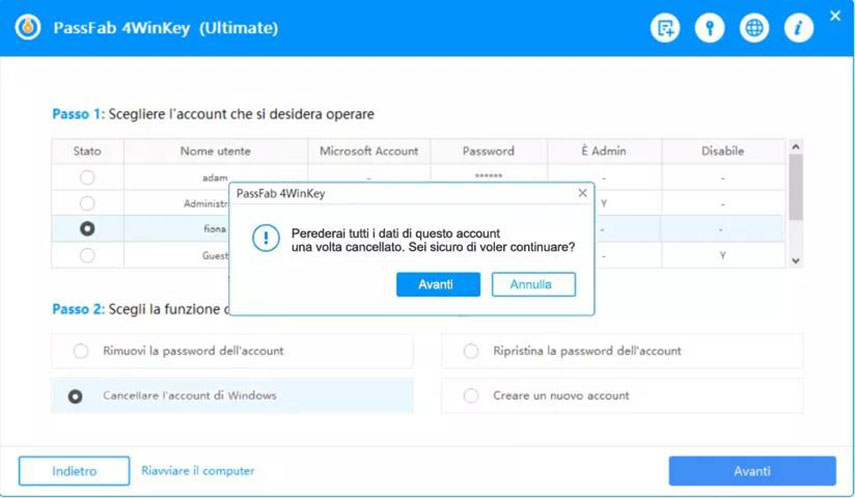Open the key license icon

click(709, 28)
